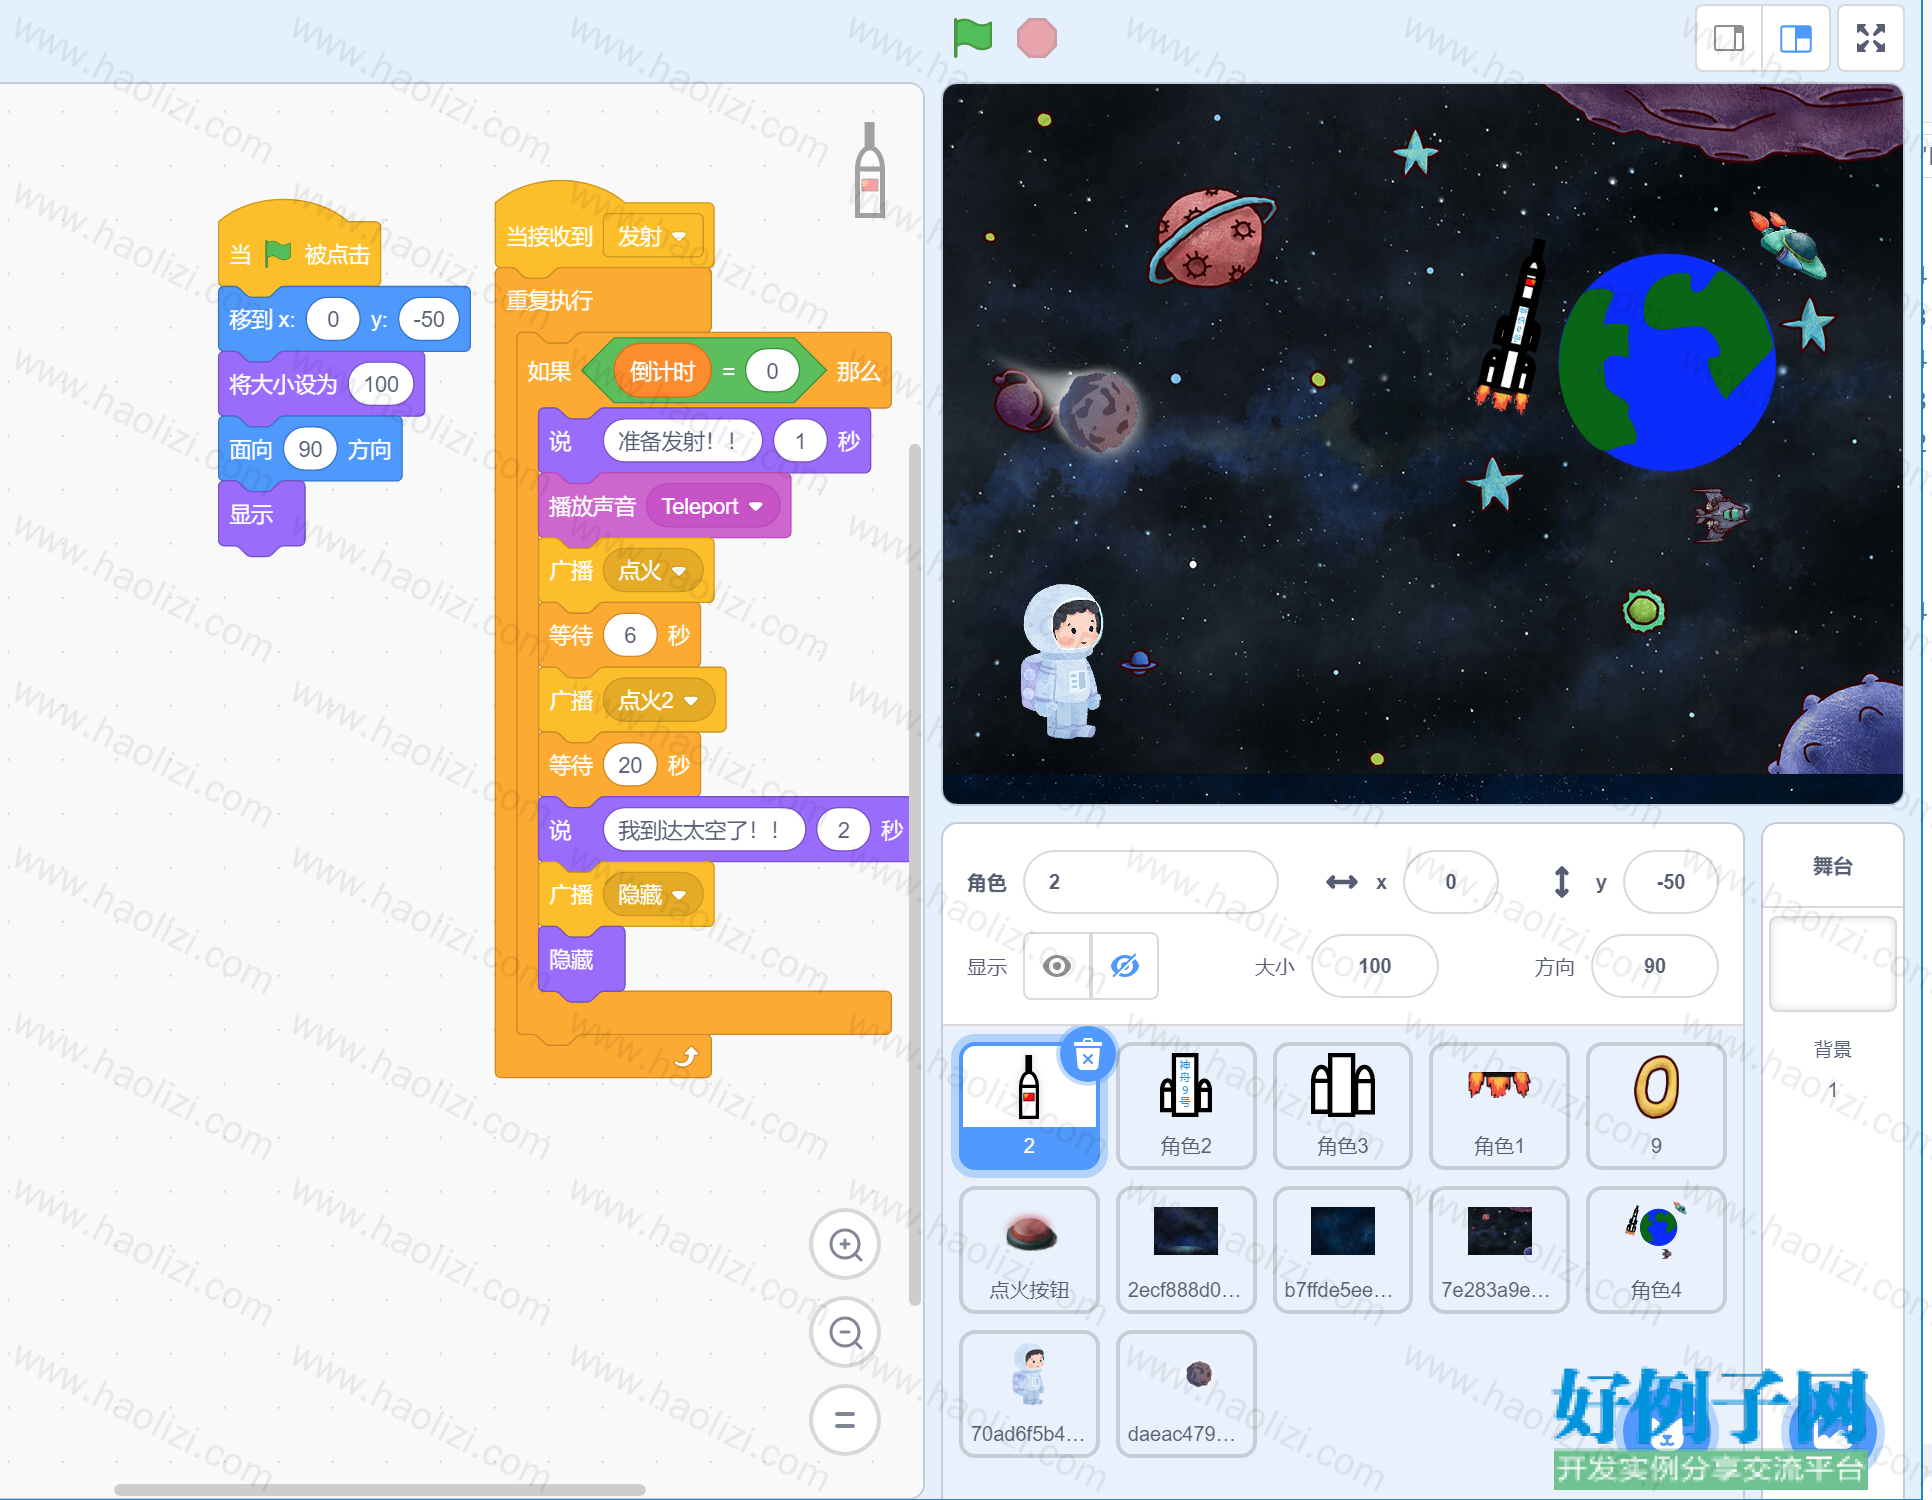Screen dimensions: 1932x1500
Task: Select the b7ffde5ee sprite
Action: (x=1343, y=1250)
